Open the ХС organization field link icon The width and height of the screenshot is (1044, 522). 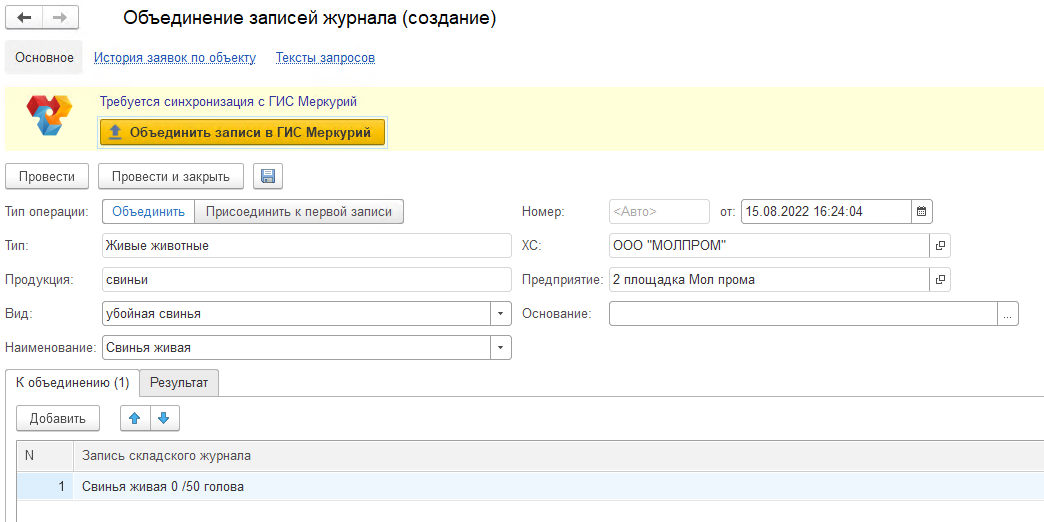coord(940,246)
